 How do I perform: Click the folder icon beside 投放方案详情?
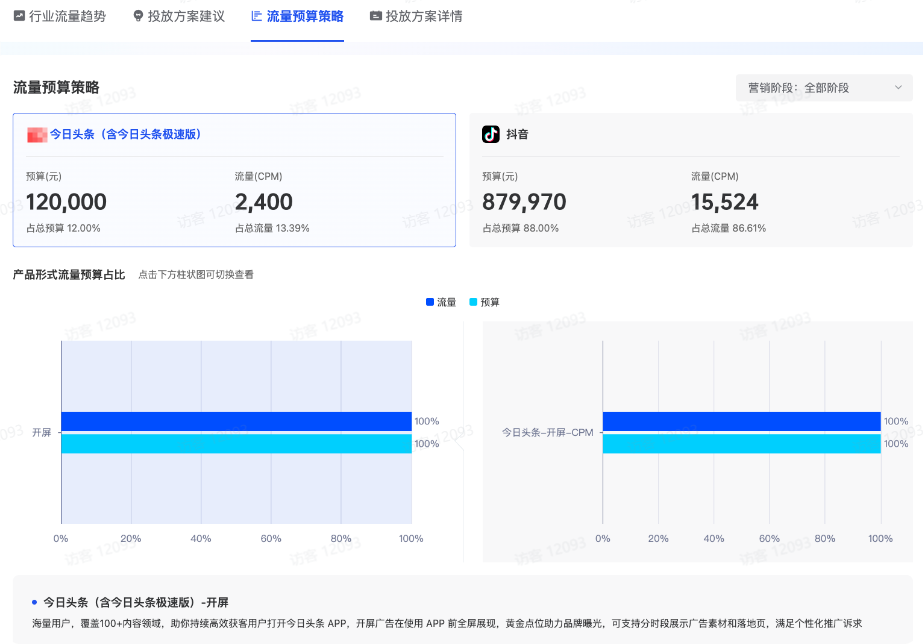(x=376, y=16)
